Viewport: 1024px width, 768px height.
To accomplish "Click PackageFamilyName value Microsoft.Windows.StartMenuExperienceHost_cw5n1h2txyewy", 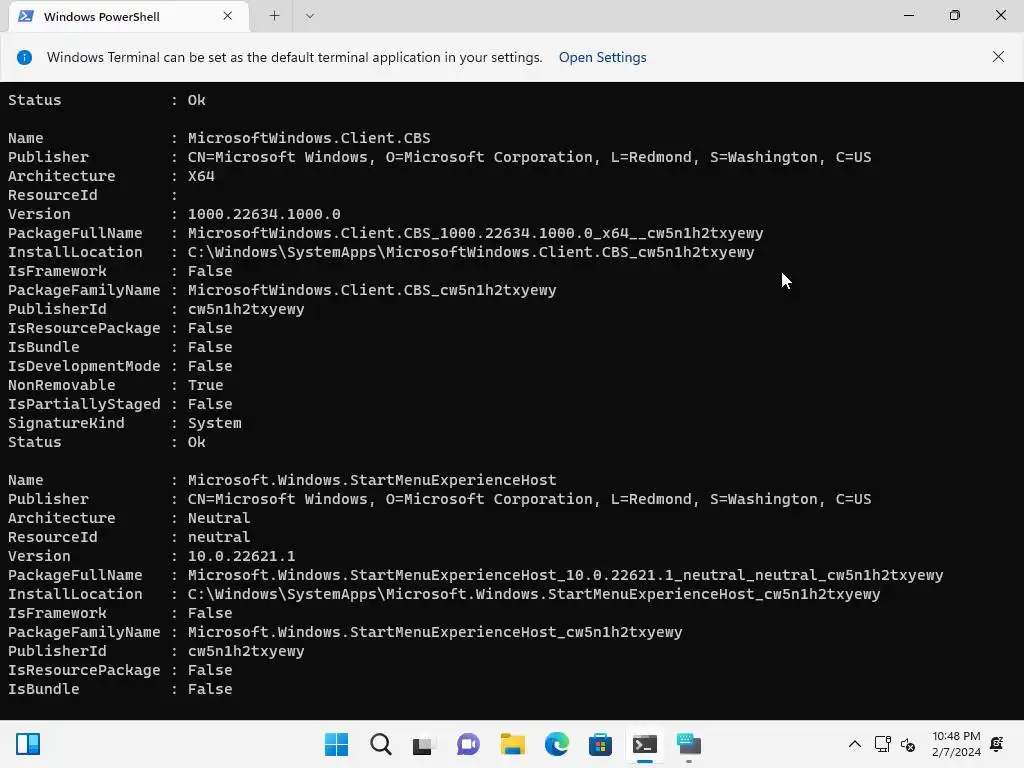I will [435, 632].
